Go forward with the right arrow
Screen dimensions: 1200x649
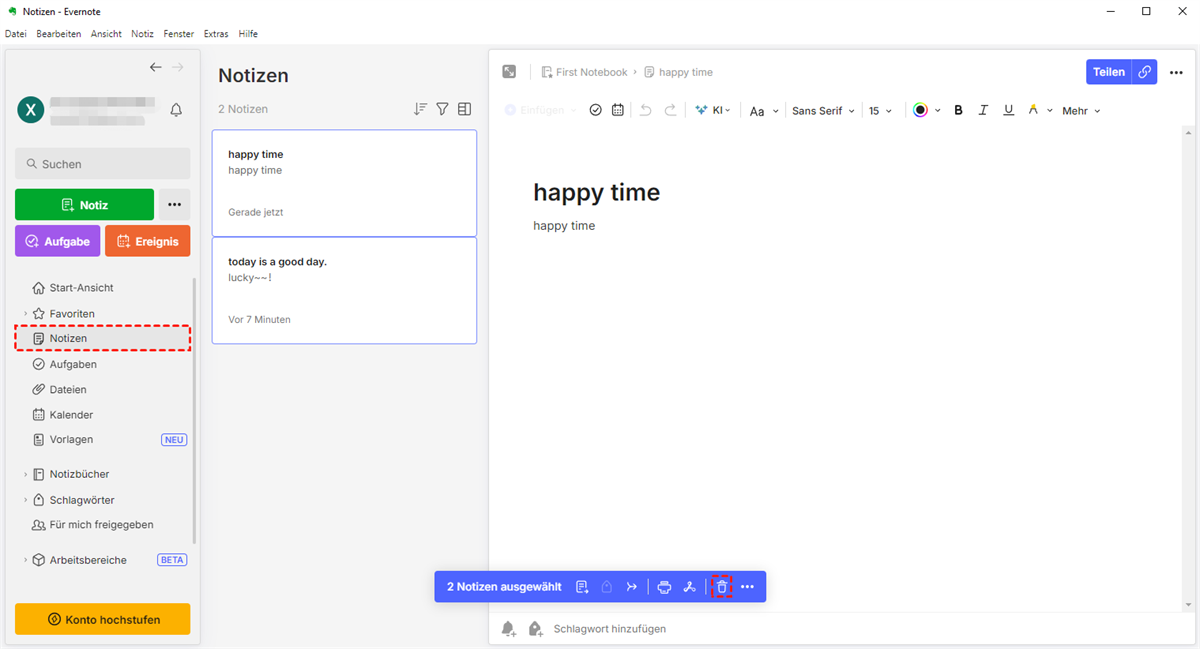click(178, 67)
